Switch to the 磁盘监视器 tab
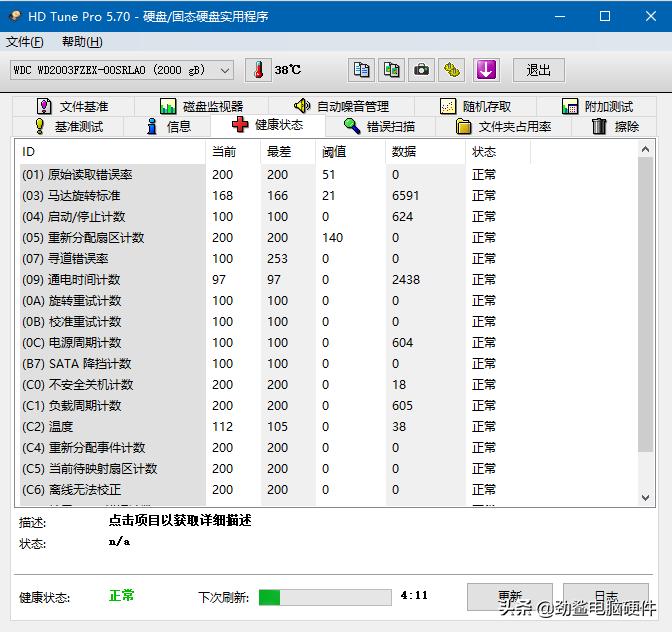Screen dimensions: 672x632 pos(201,106)
